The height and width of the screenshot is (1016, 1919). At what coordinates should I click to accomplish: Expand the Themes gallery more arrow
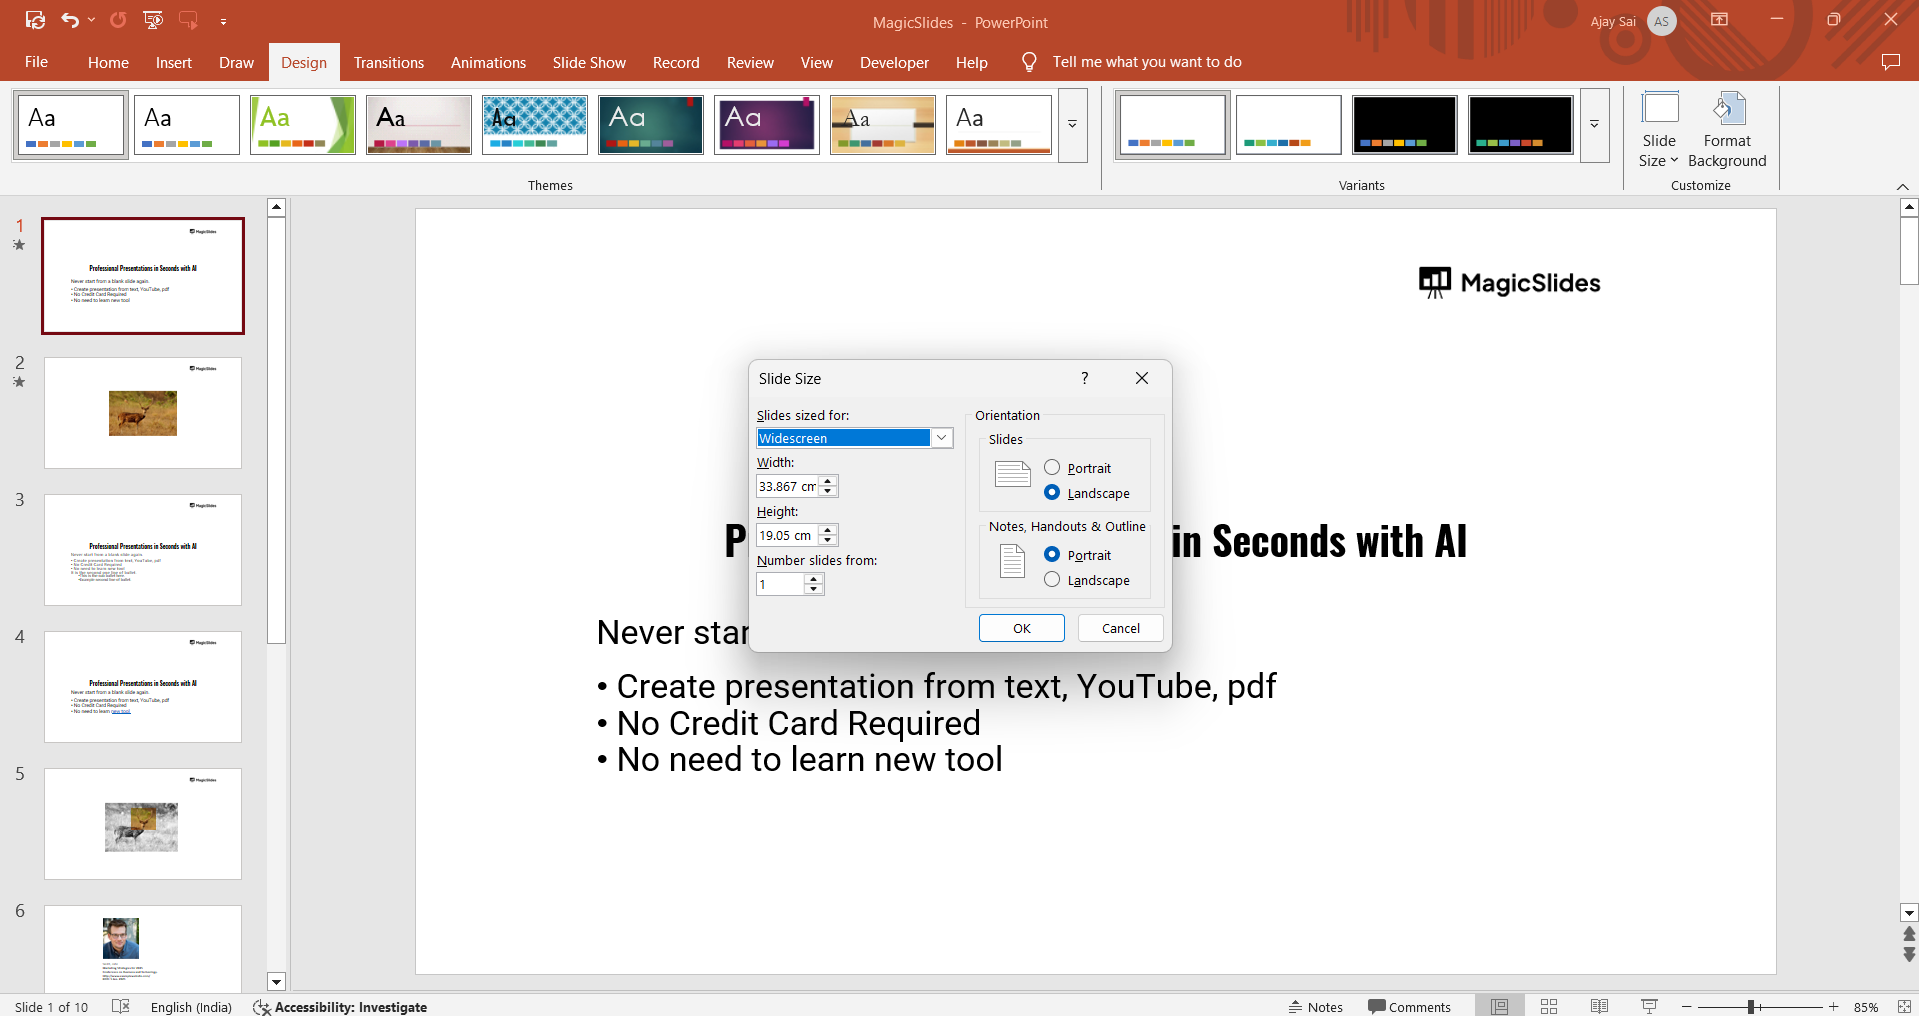coord(1072,125)
